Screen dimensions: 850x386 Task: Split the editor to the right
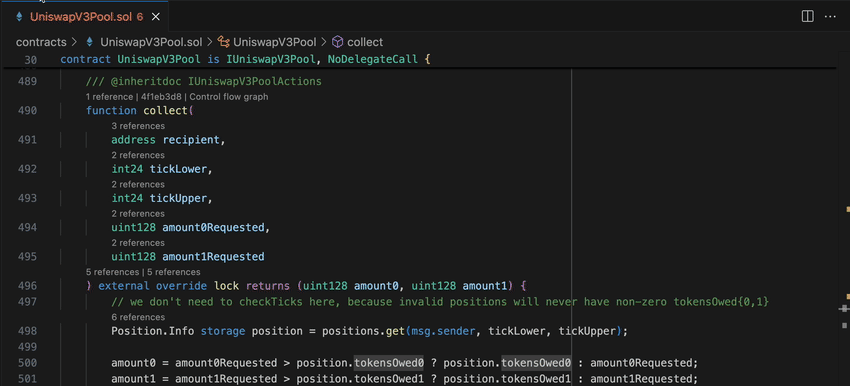807,16
